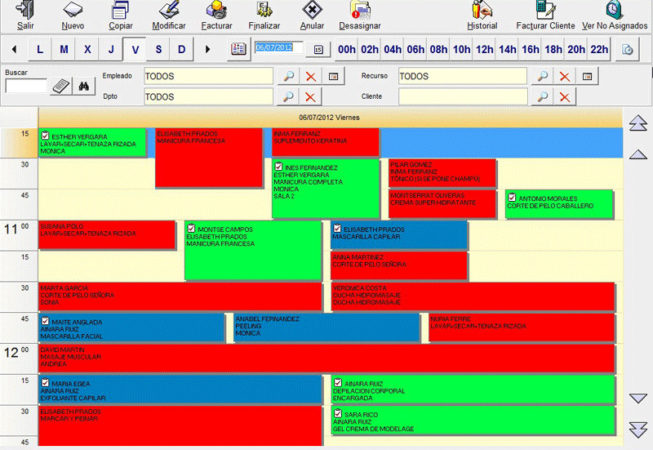
Task: Toggle checkbox on Sara Rico appointment
Action: 338,413
